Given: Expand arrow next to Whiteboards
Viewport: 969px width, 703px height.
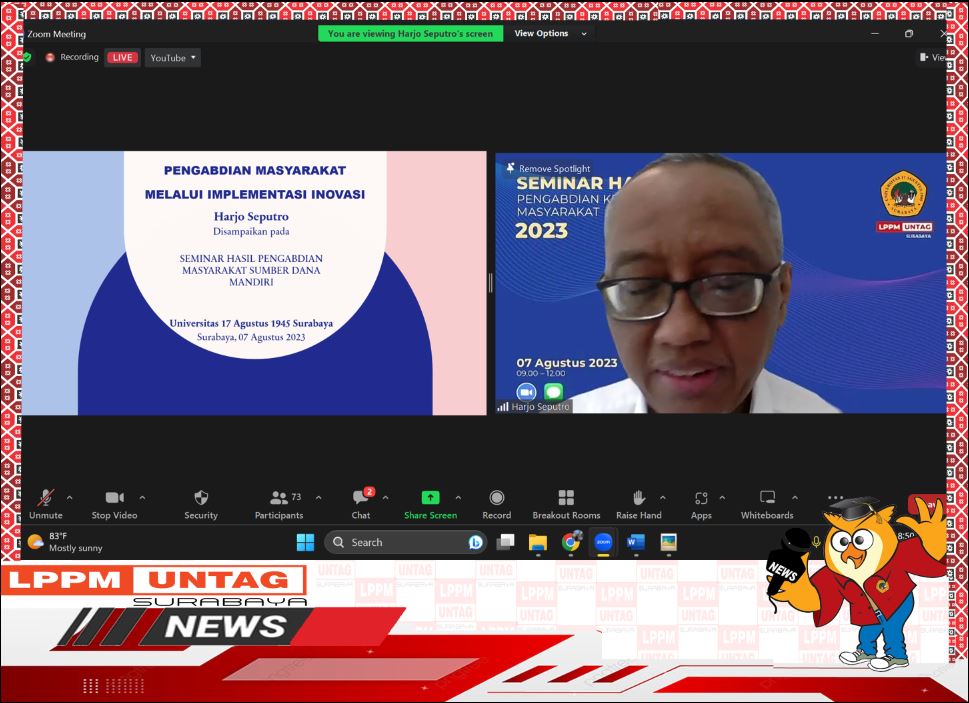Looking at the screenshot, I should (x=795, y=497).
